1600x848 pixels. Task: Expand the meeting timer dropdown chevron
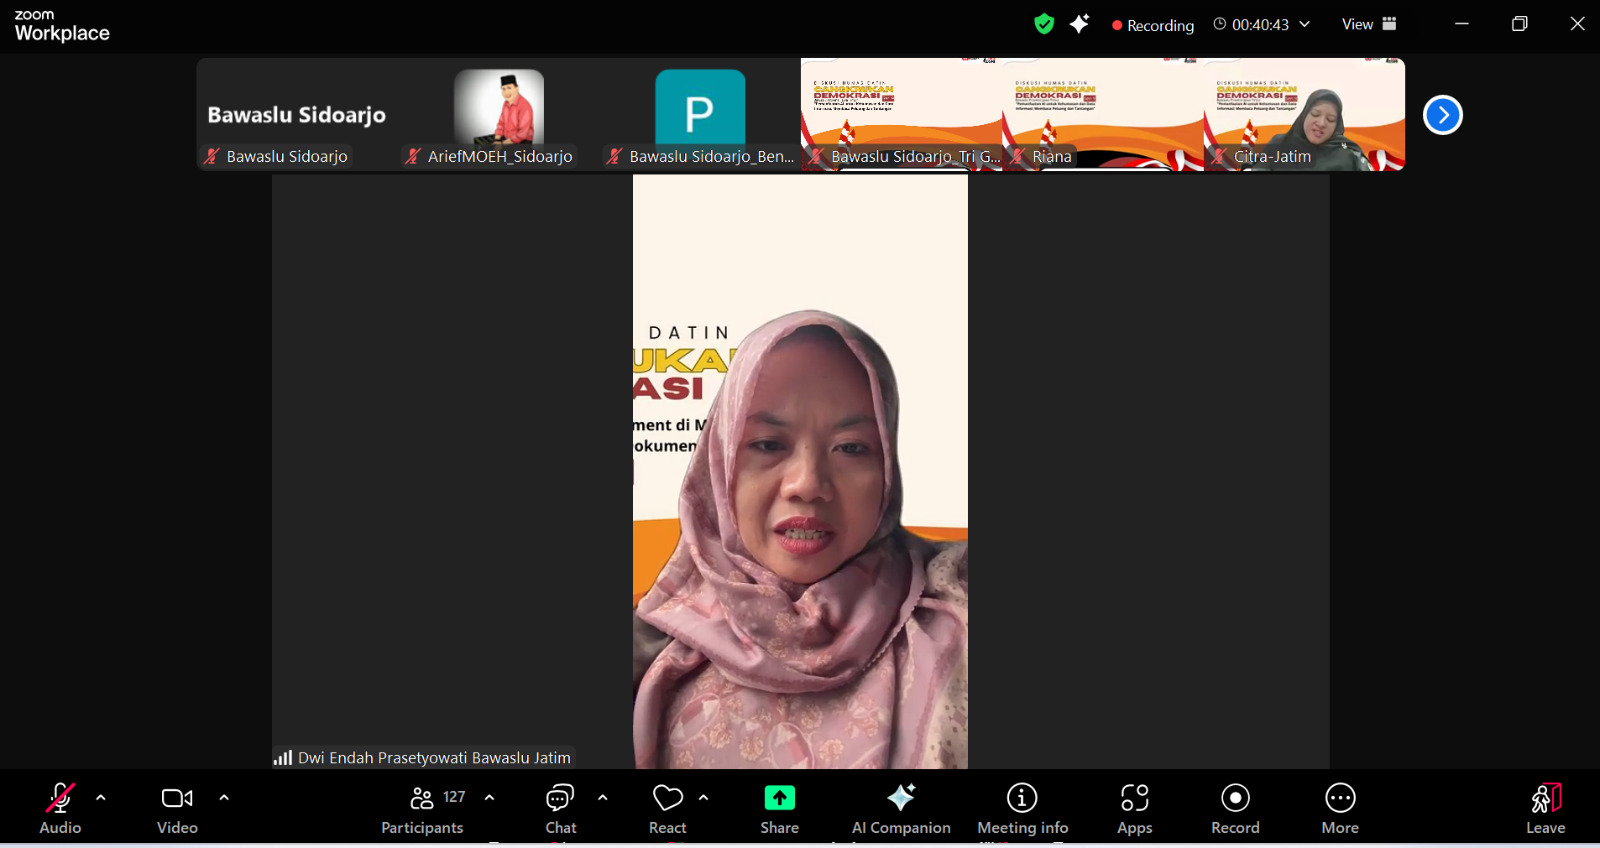(x=1305, y=25)
